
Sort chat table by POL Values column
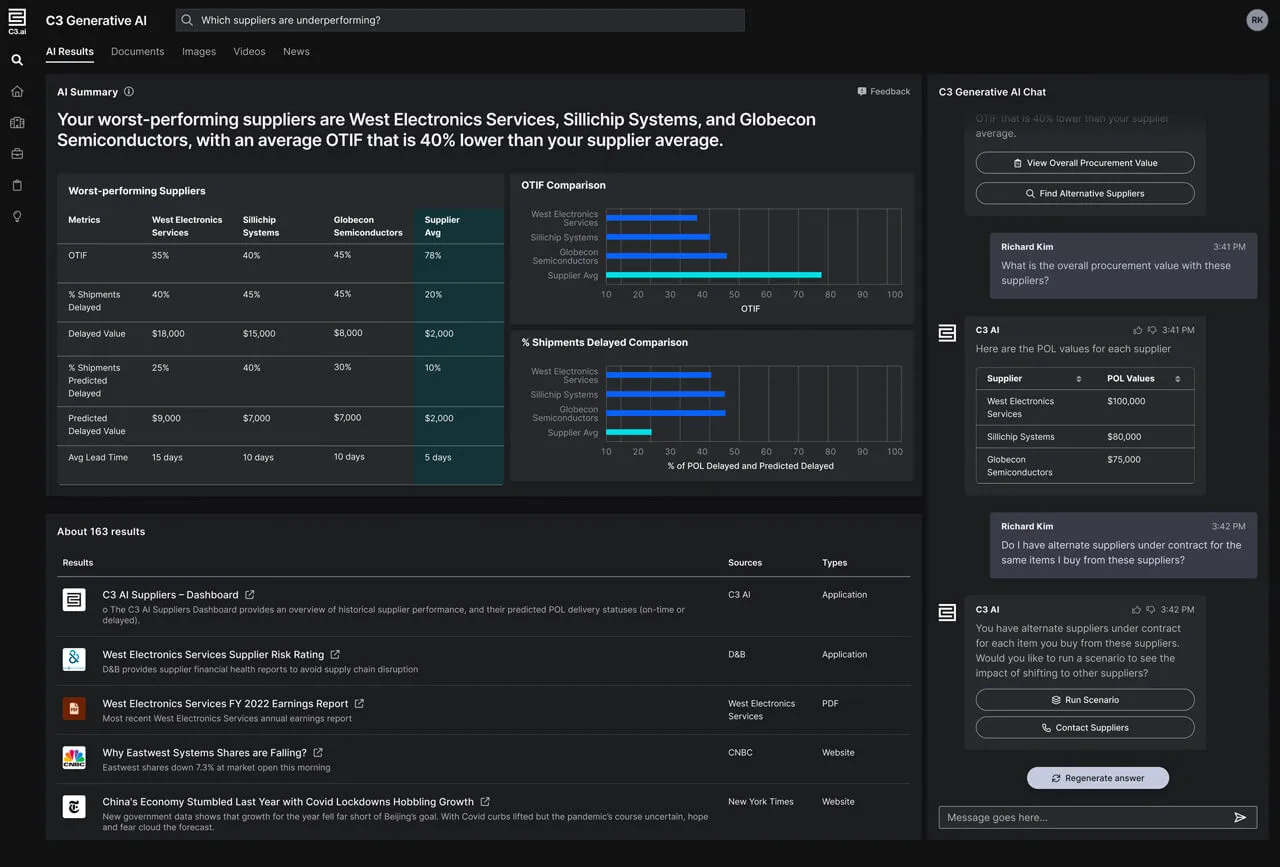tap(1177, 379)
